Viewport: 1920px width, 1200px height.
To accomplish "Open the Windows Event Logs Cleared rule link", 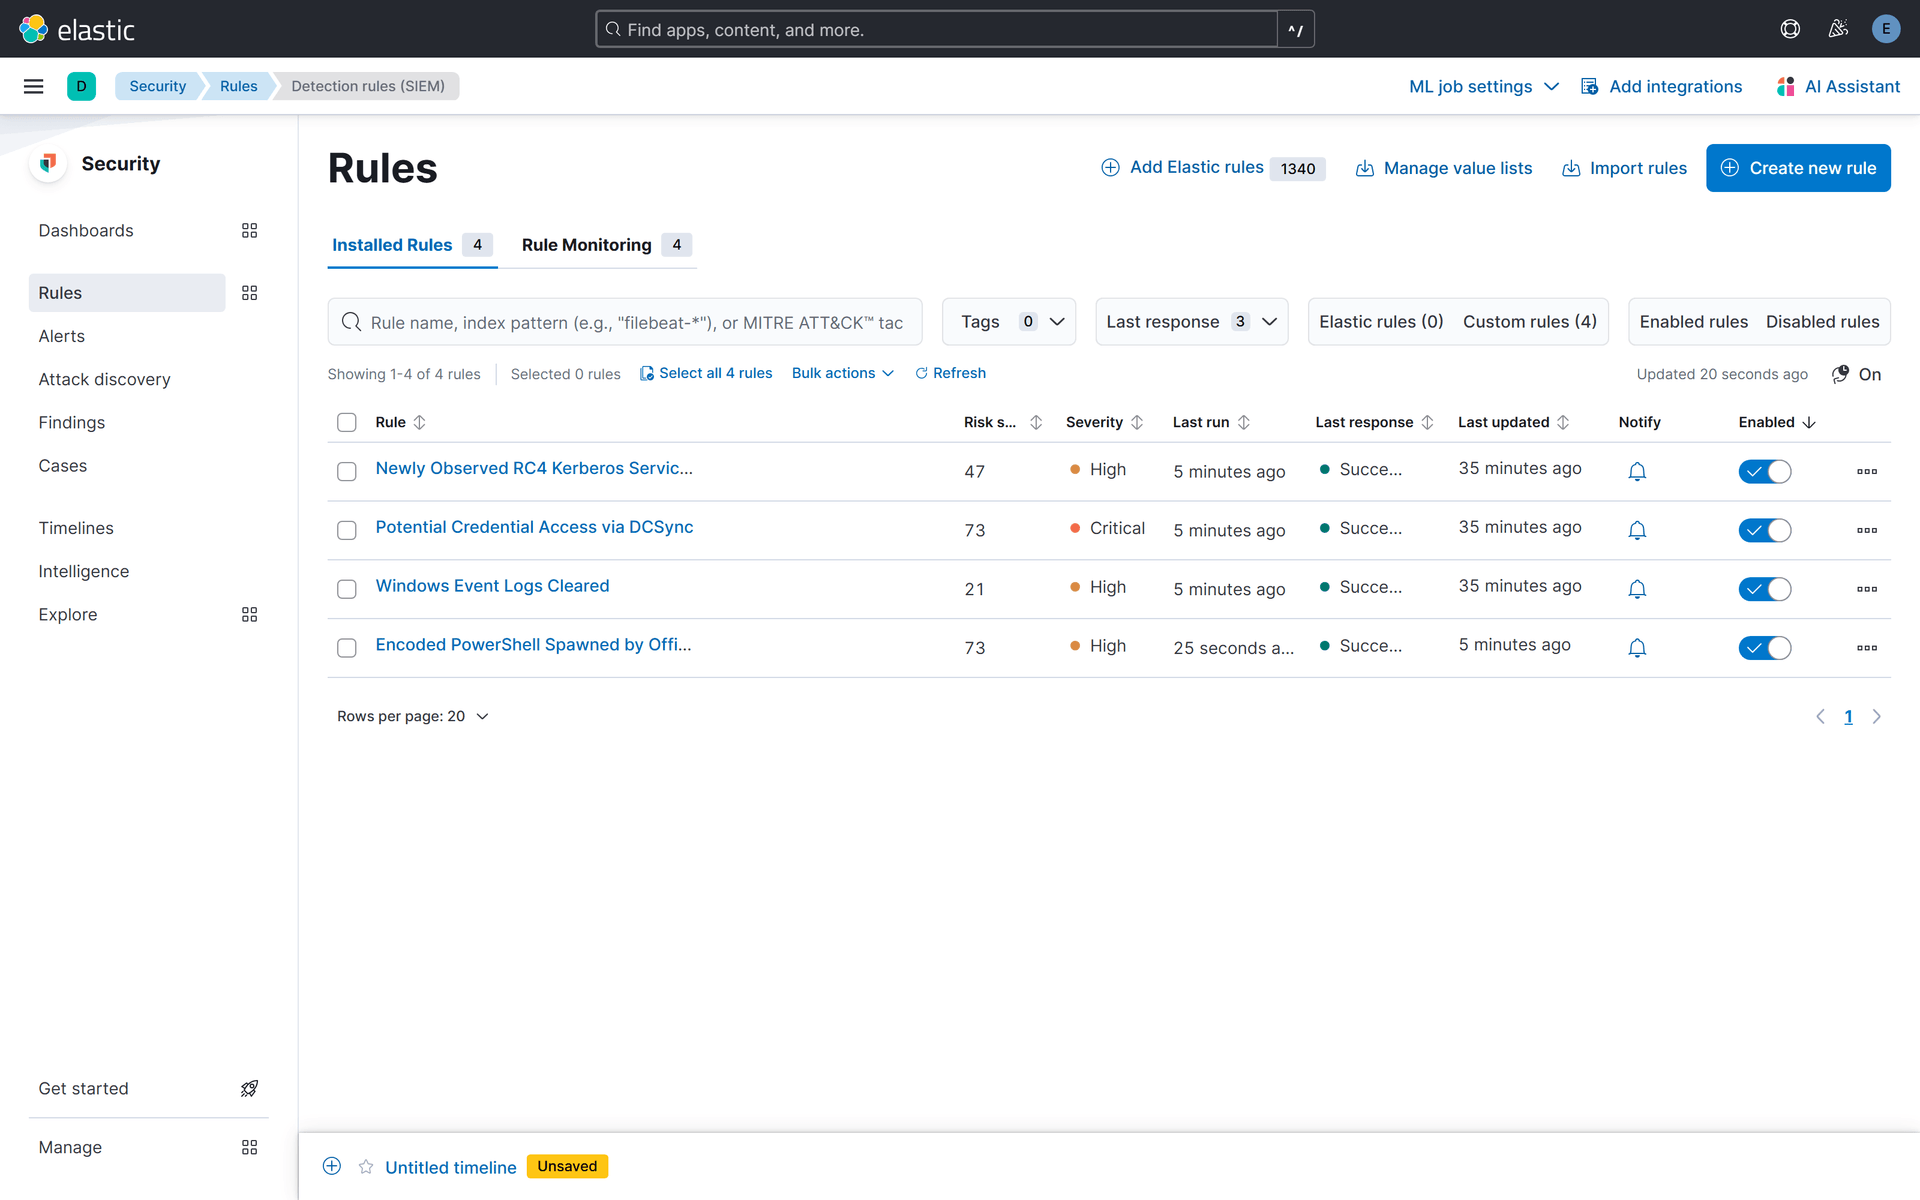I will [x=492, y=586].
